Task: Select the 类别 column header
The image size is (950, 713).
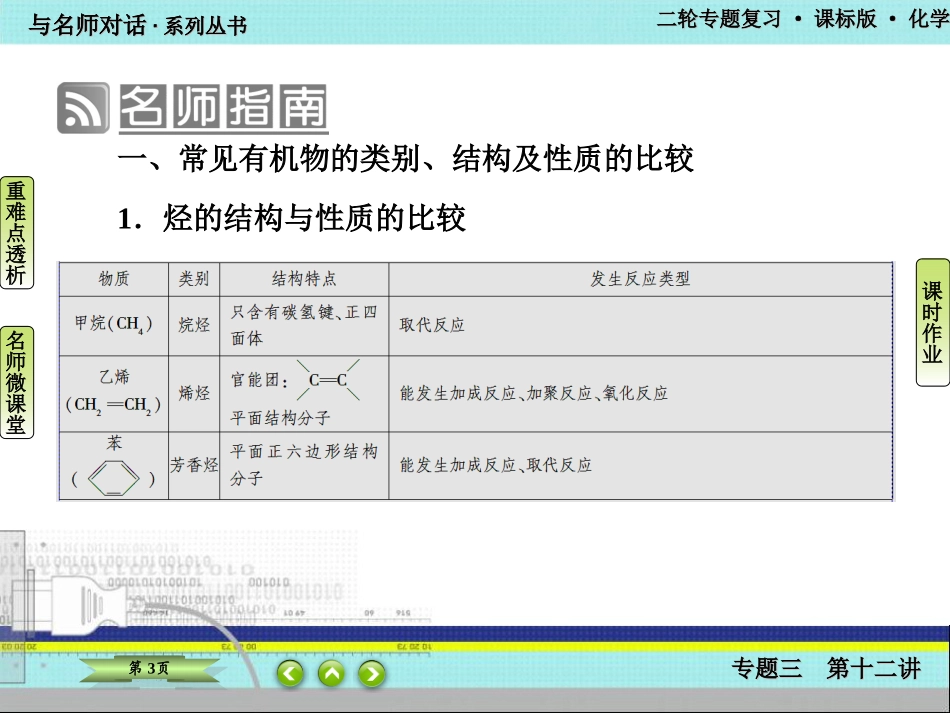Action: 194,279
